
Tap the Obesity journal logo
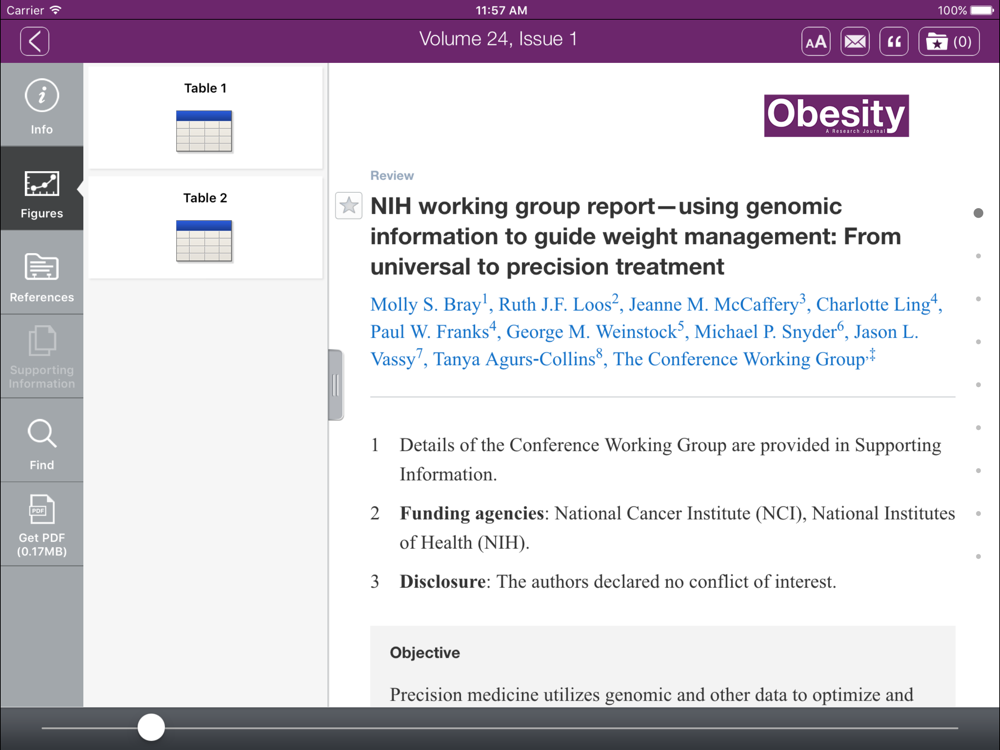point(836,115)
